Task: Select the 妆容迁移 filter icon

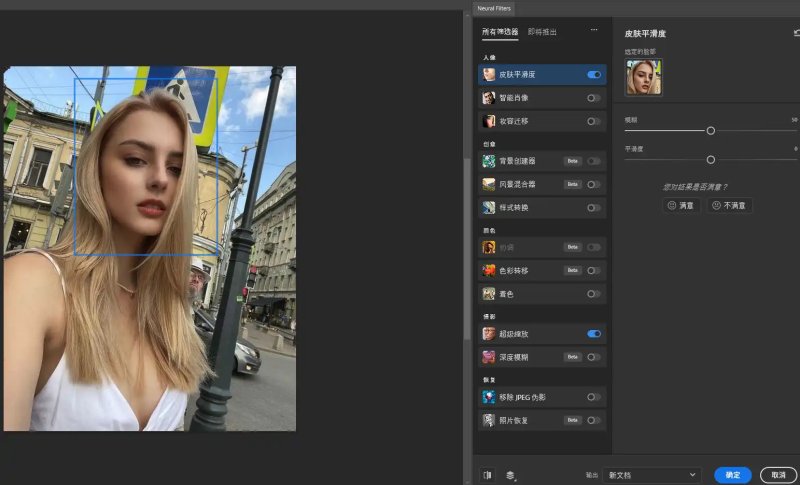Action: tap(489, 121)
